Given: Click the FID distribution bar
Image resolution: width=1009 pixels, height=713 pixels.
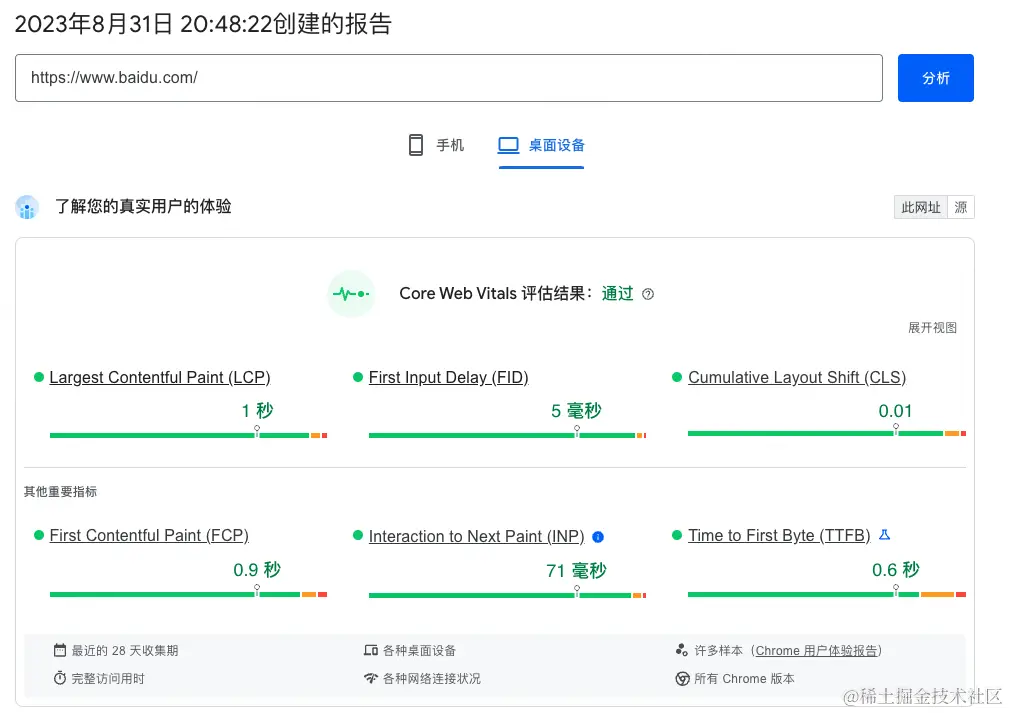Looking at the screenshot, I should coord(507,435).
